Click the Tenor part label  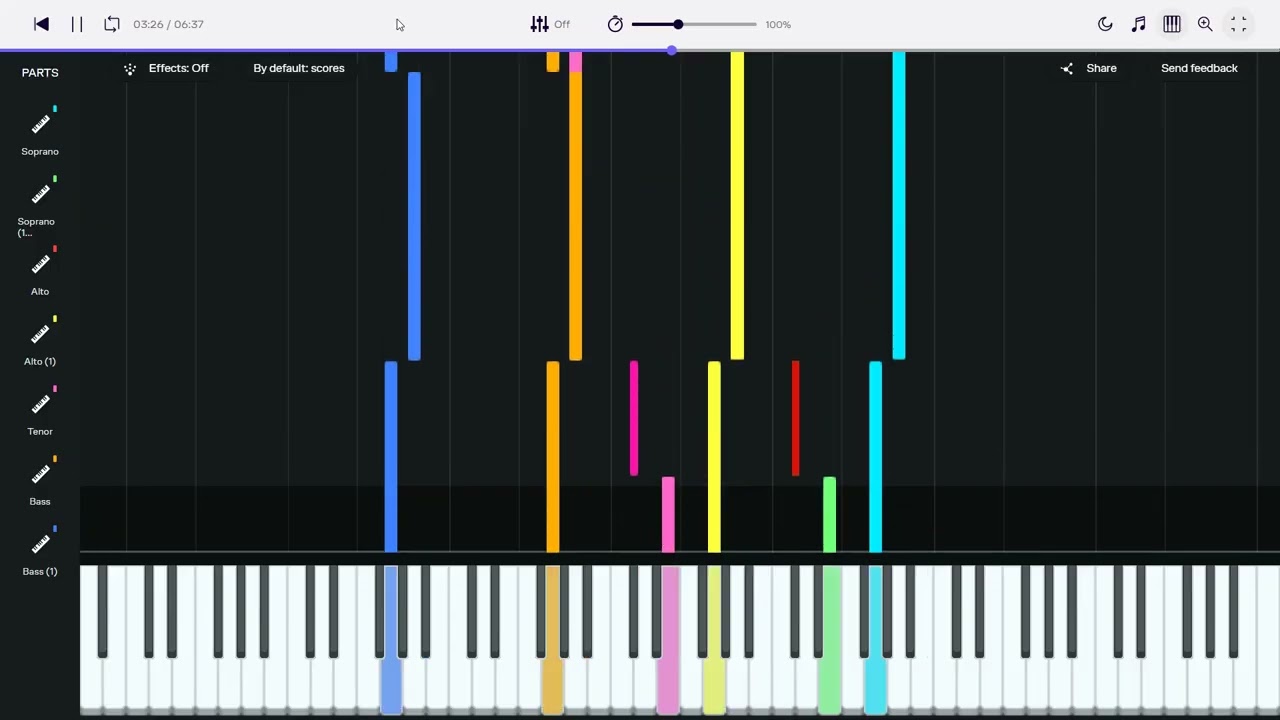[40, 431]
